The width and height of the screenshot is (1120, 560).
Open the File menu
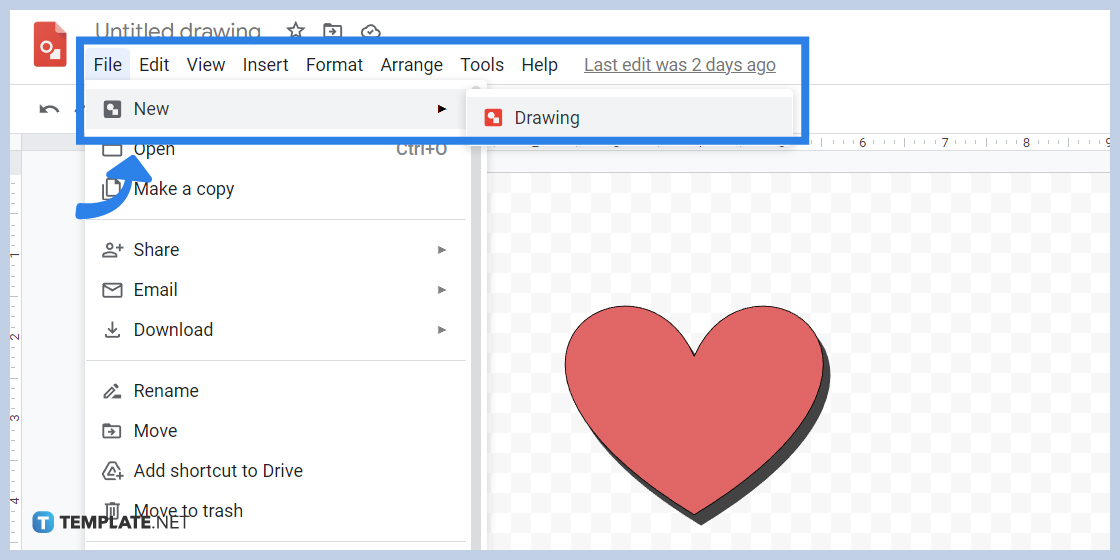pyautogui.click(x=108, y=65)
